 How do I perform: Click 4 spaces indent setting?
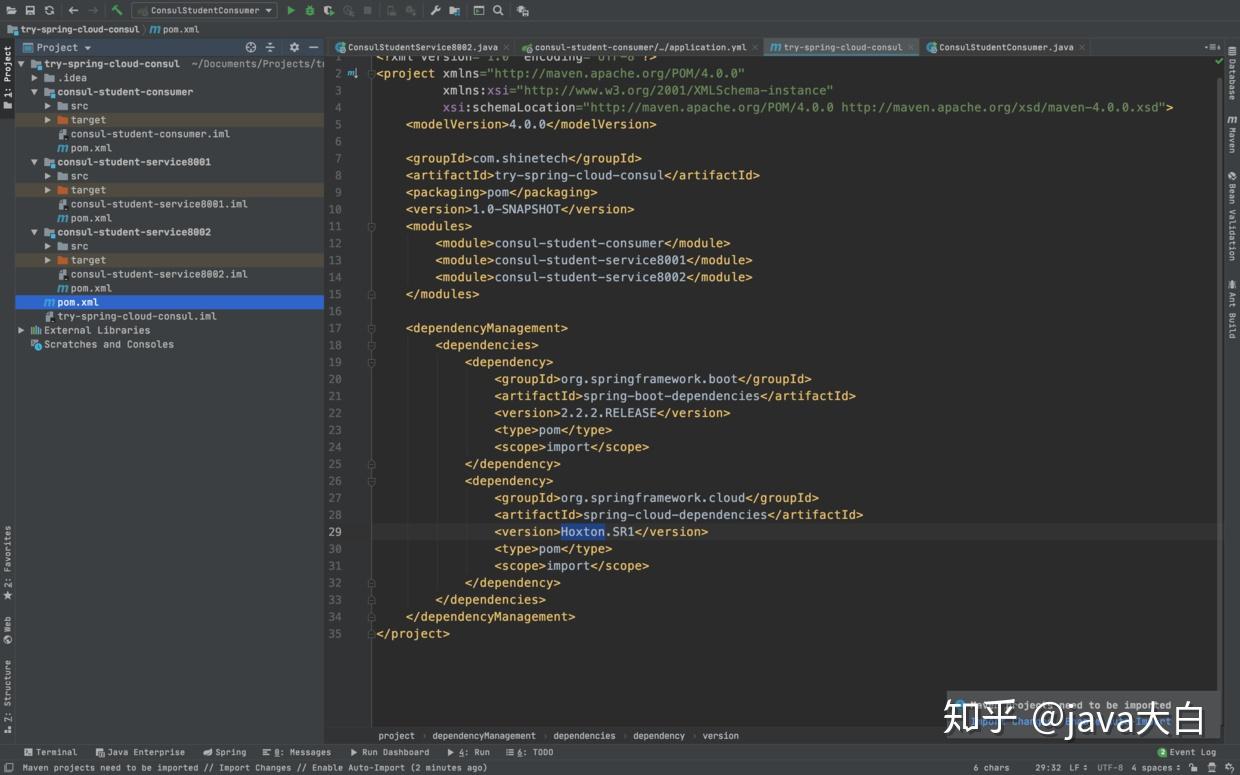pos(1155,768)
